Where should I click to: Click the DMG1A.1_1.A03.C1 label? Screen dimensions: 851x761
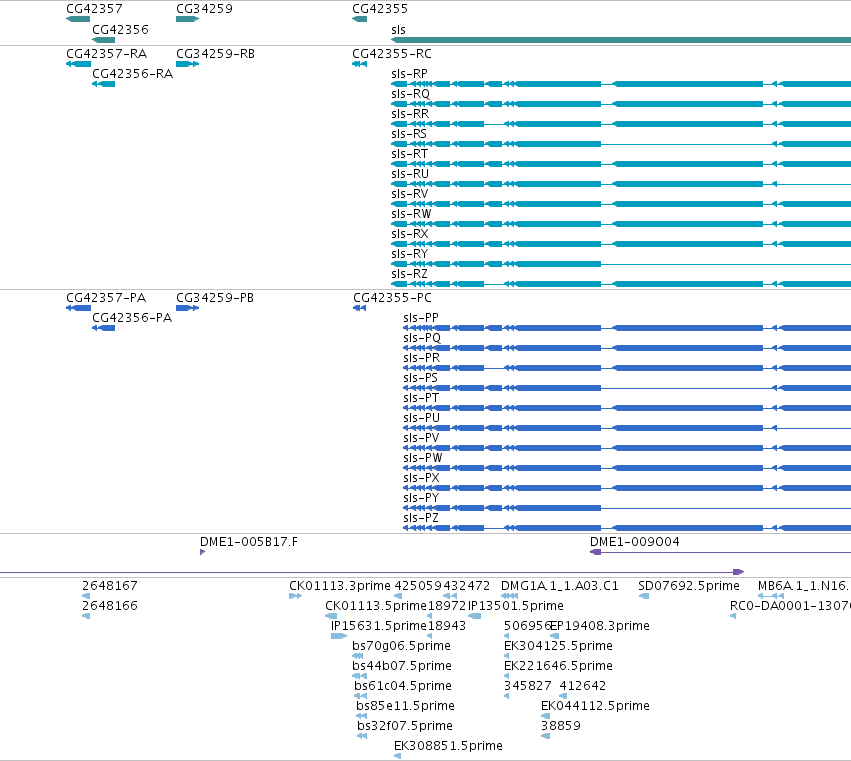point(560,586)
